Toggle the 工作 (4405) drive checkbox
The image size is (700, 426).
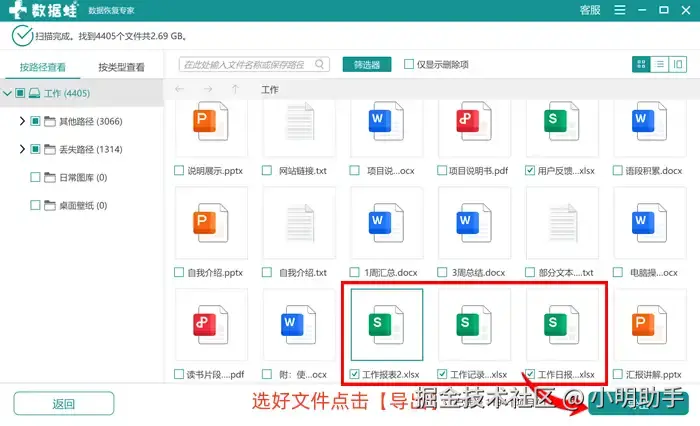(20, 93)
